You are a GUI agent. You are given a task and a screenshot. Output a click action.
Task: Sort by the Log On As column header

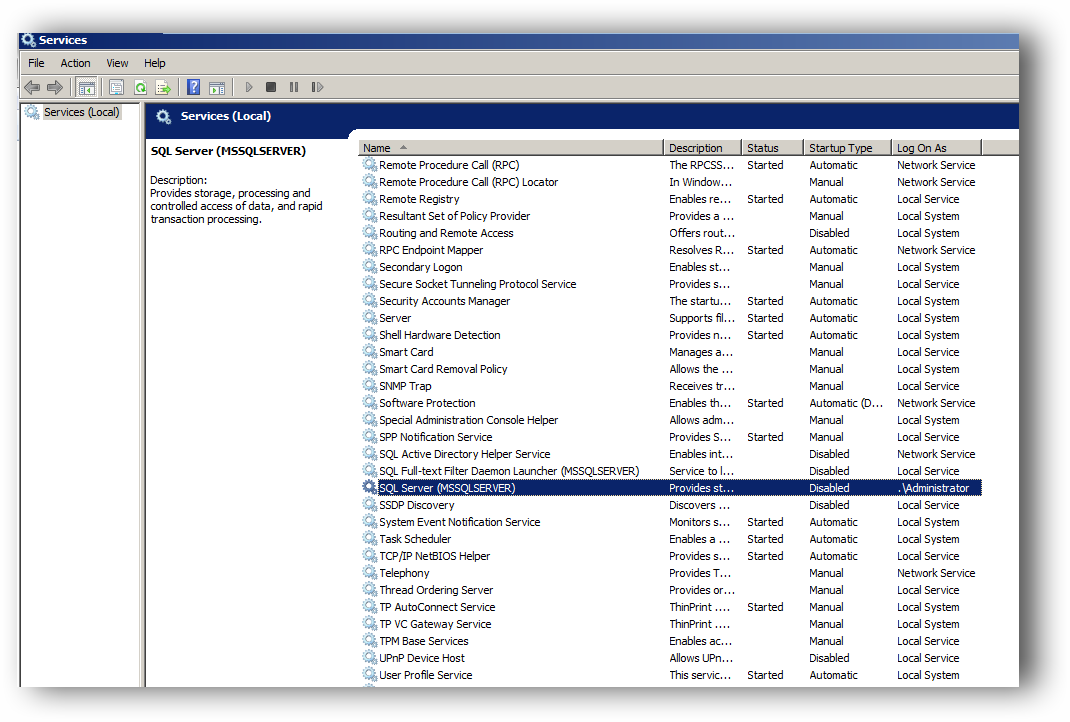pos(936,148)
